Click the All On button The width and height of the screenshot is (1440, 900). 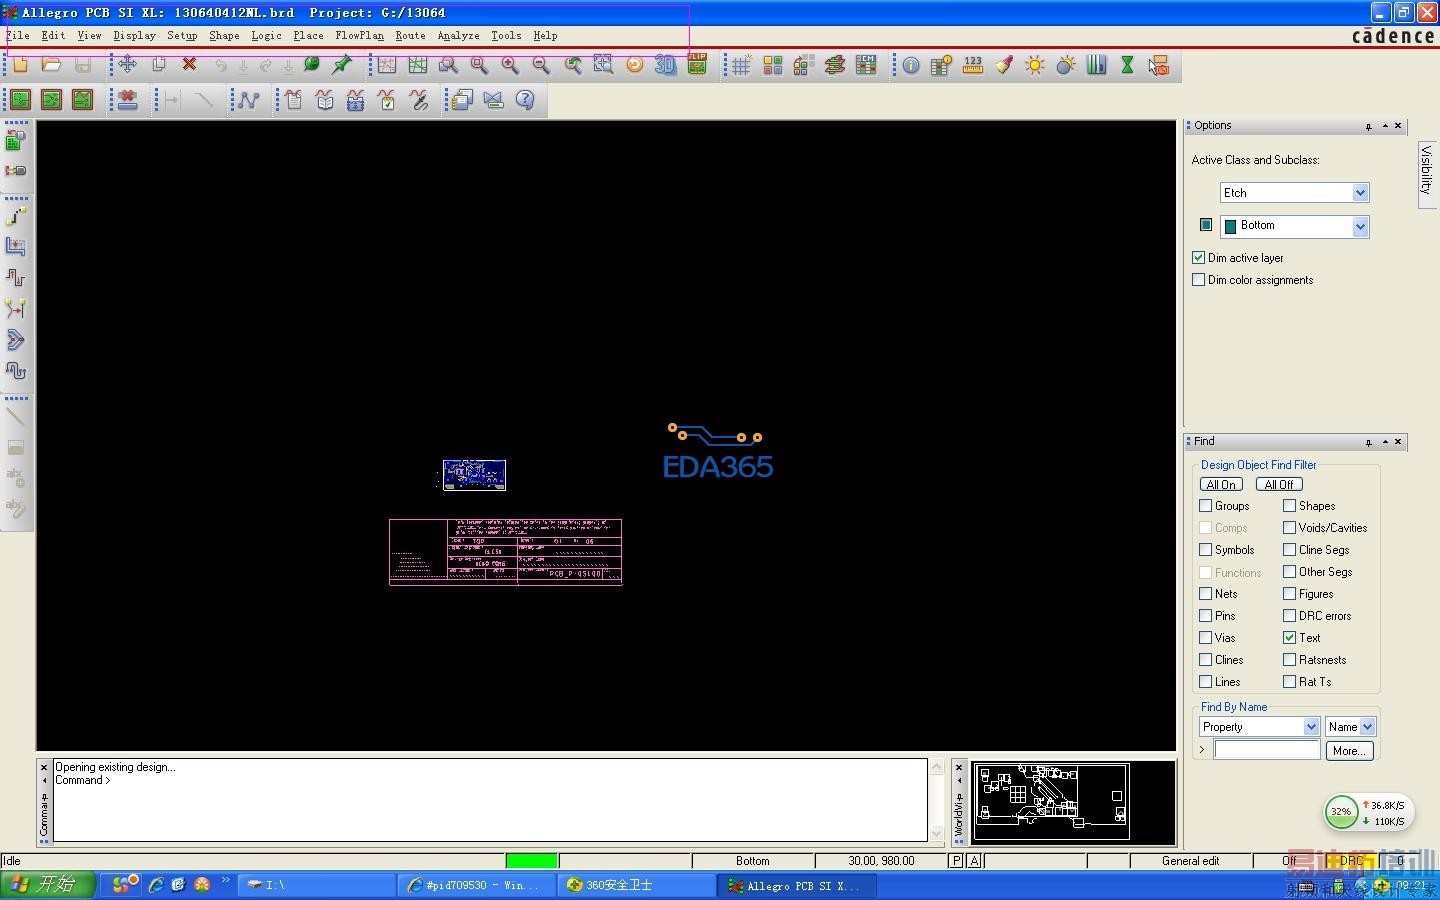tap(1221, 485)
